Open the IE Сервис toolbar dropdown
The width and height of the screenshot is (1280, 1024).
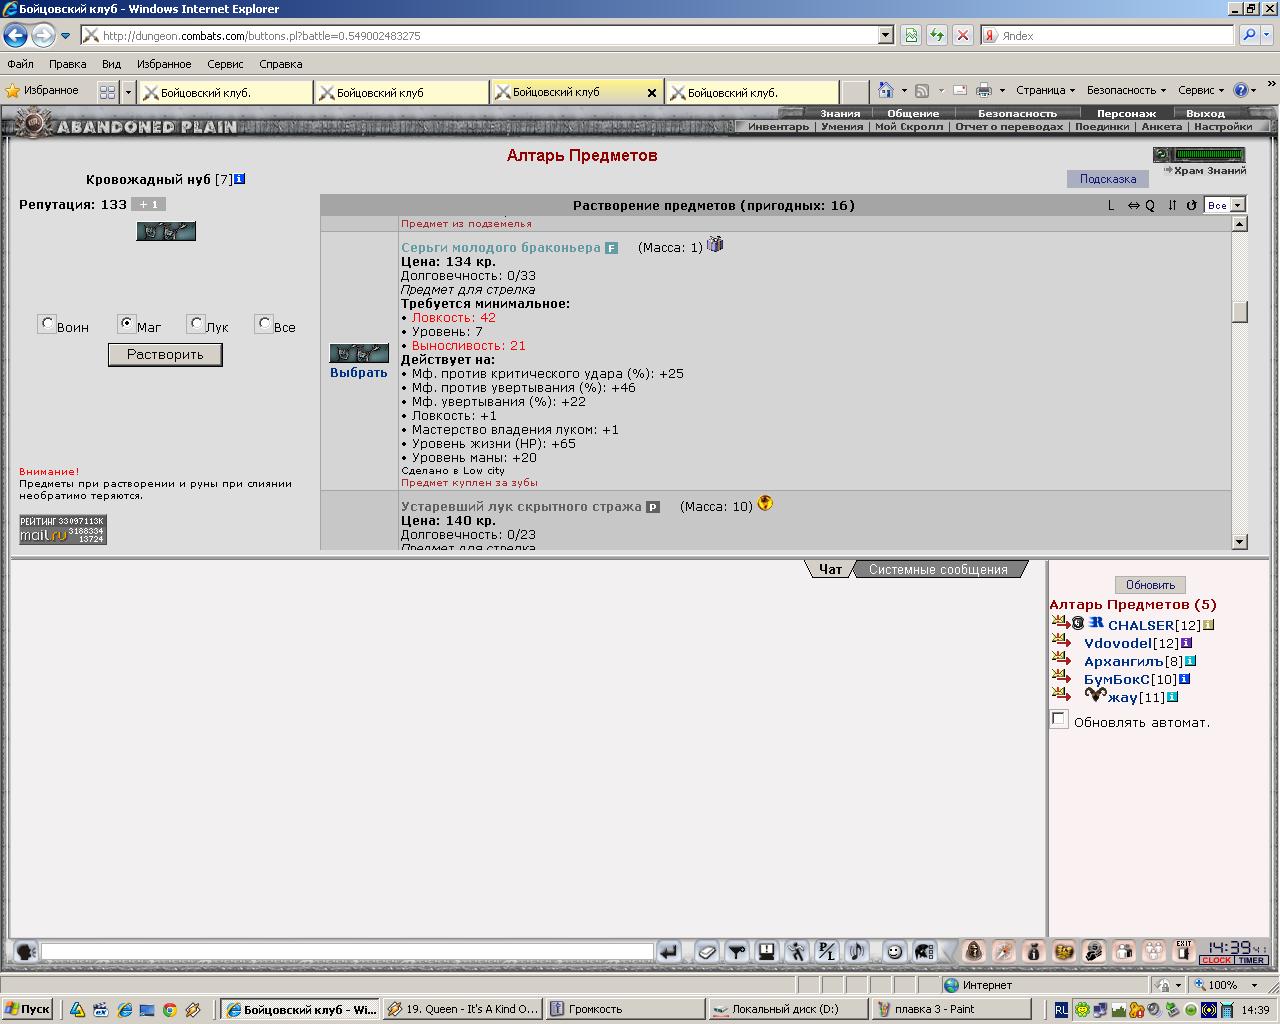(1202, 90)
